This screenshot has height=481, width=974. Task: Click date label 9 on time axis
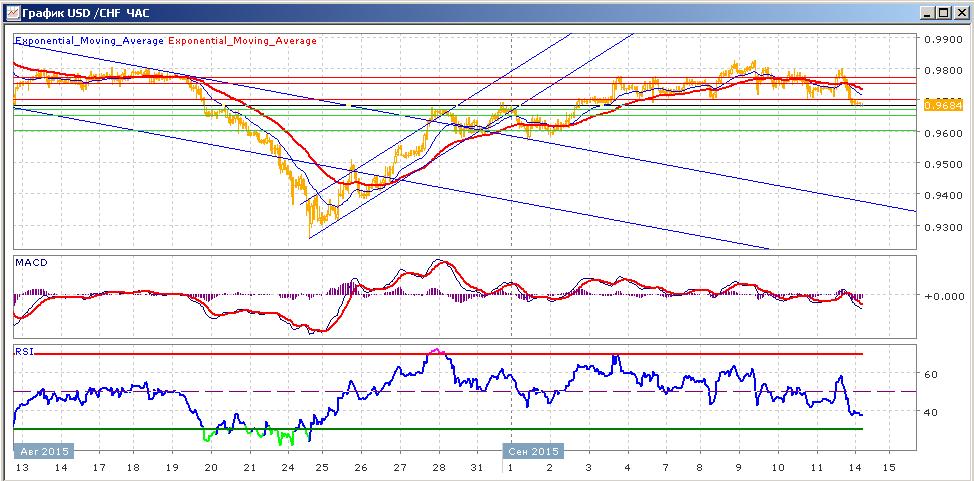[739, 467]
